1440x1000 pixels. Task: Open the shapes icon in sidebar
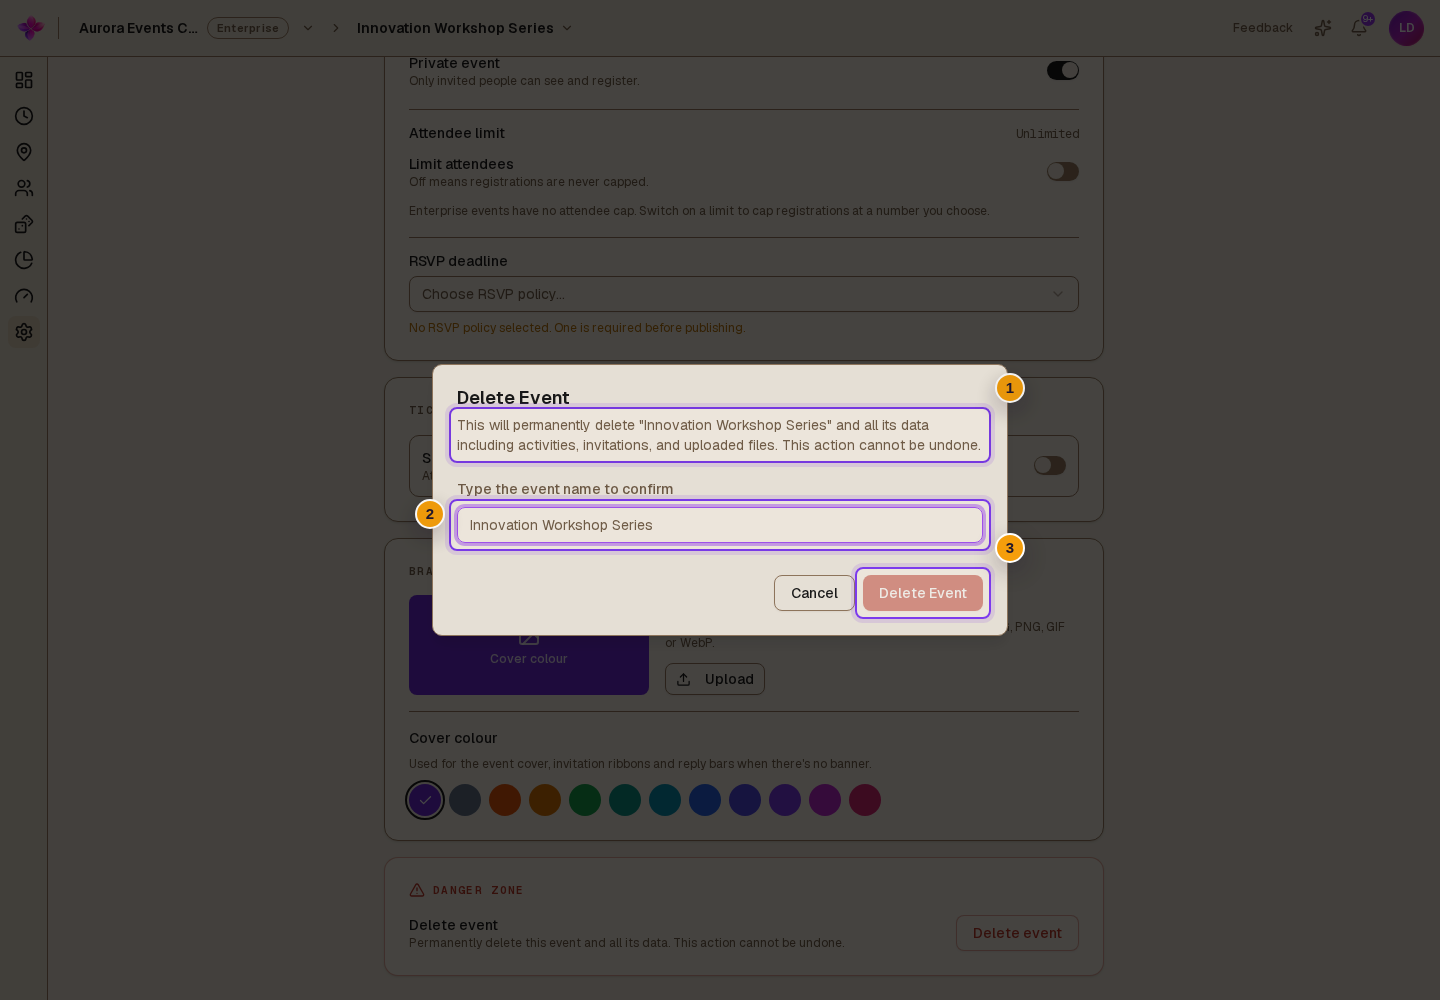(24, 224)
